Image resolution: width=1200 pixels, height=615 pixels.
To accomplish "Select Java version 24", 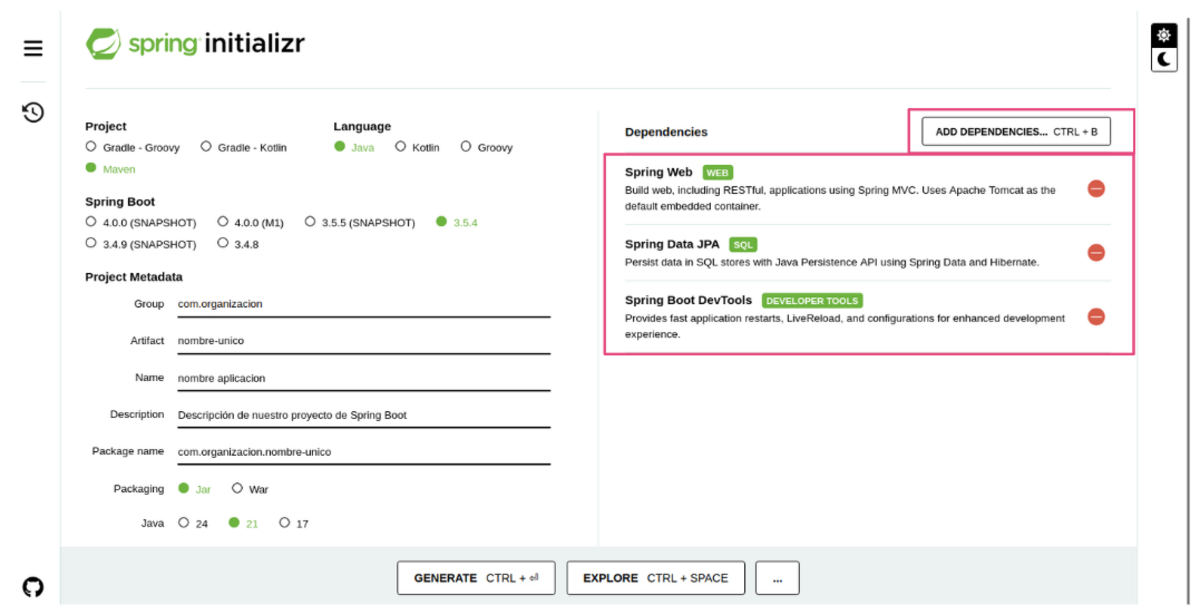I will tap(193, 523).
